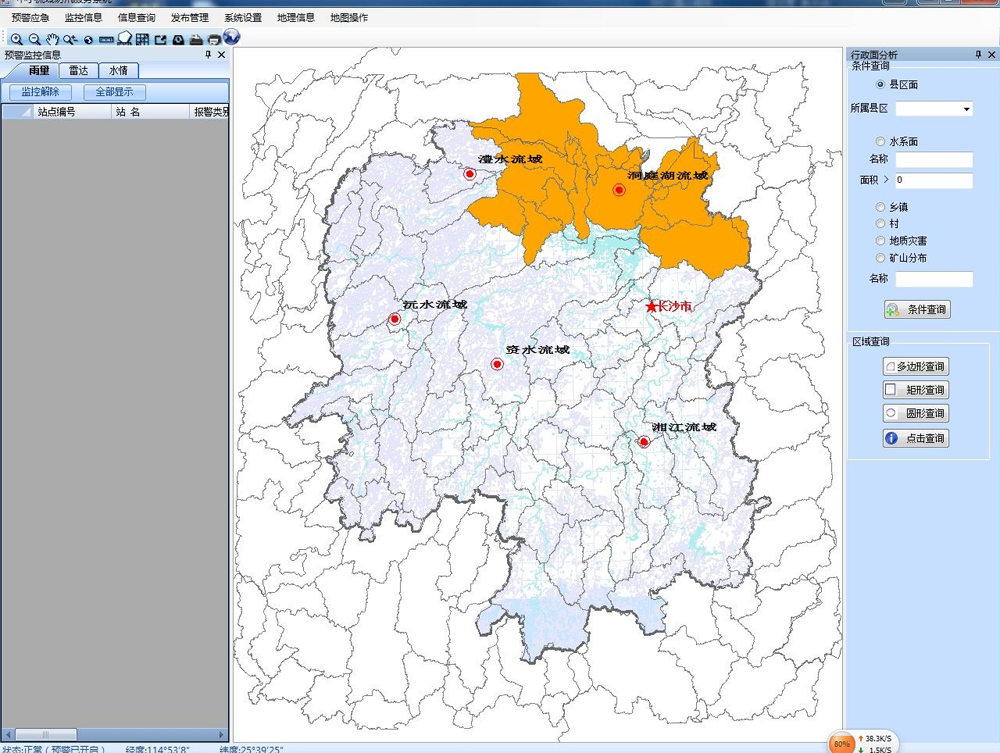Click the 矩形查询 button
The height and width of the screenshot is (753, 1000).
click(x=915, y=390)
